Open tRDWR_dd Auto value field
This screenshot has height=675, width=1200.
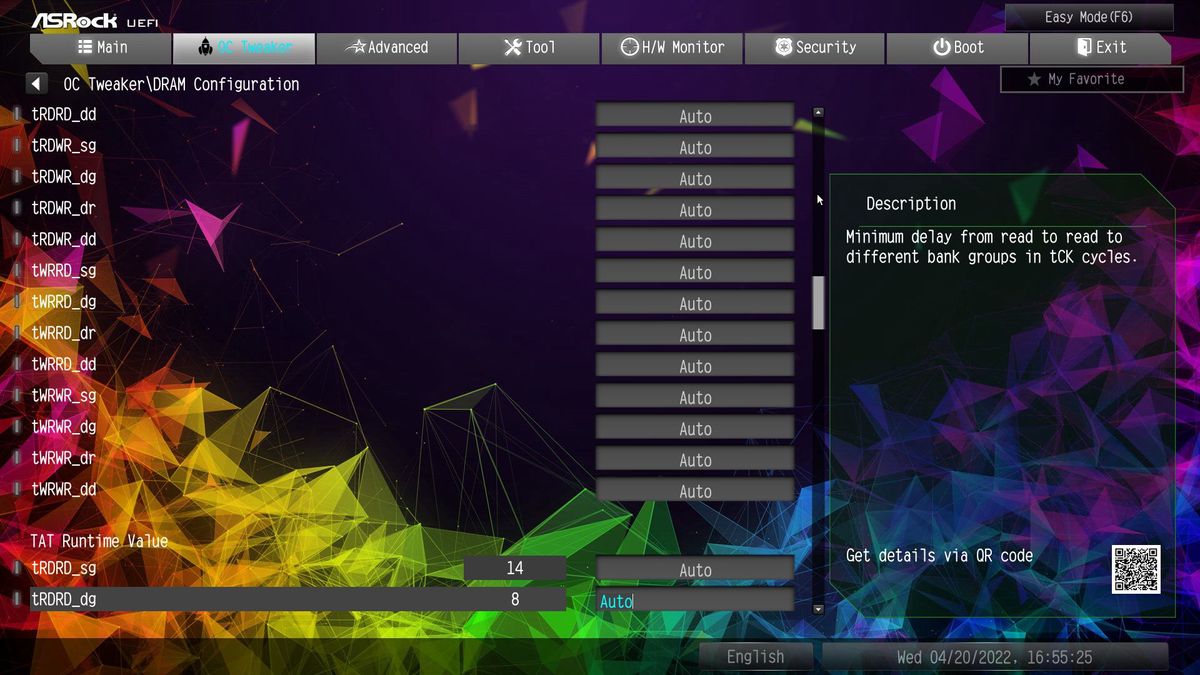pyautogui.click(x=695, y=241)
